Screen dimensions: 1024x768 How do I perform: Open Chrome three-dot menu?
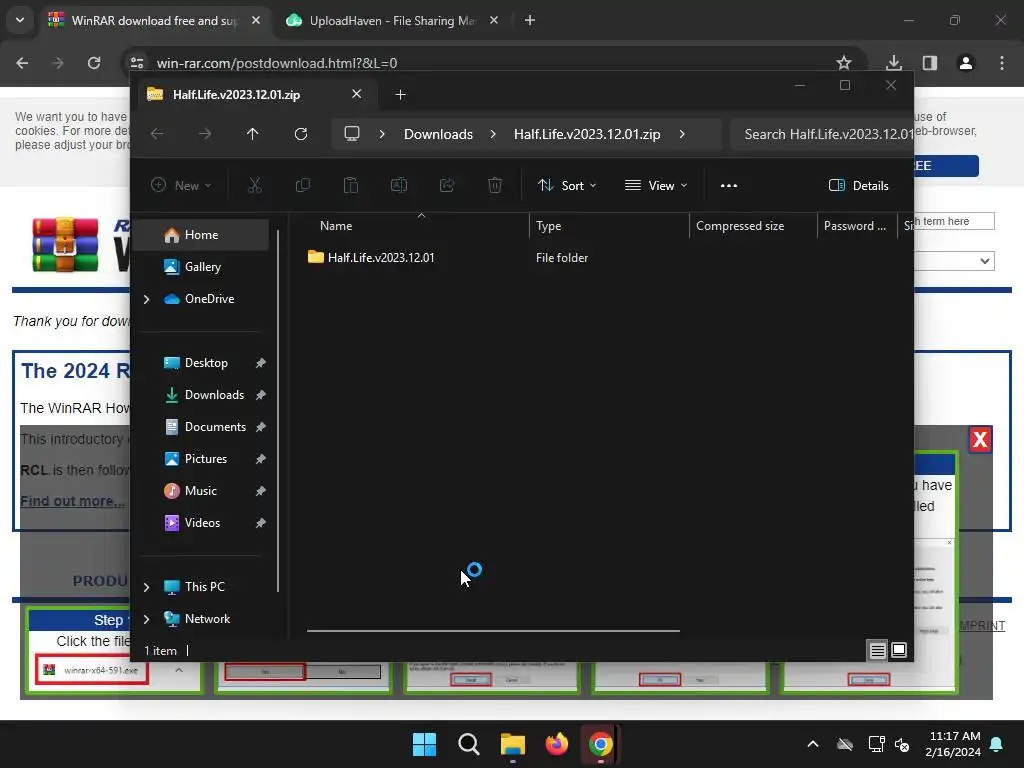[x=1002, y=63]
